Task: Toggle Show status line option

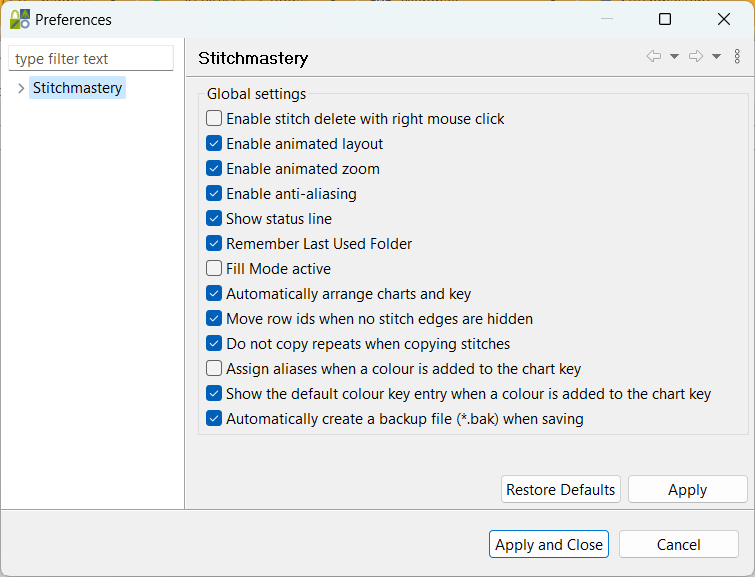Action: (214, 219)
